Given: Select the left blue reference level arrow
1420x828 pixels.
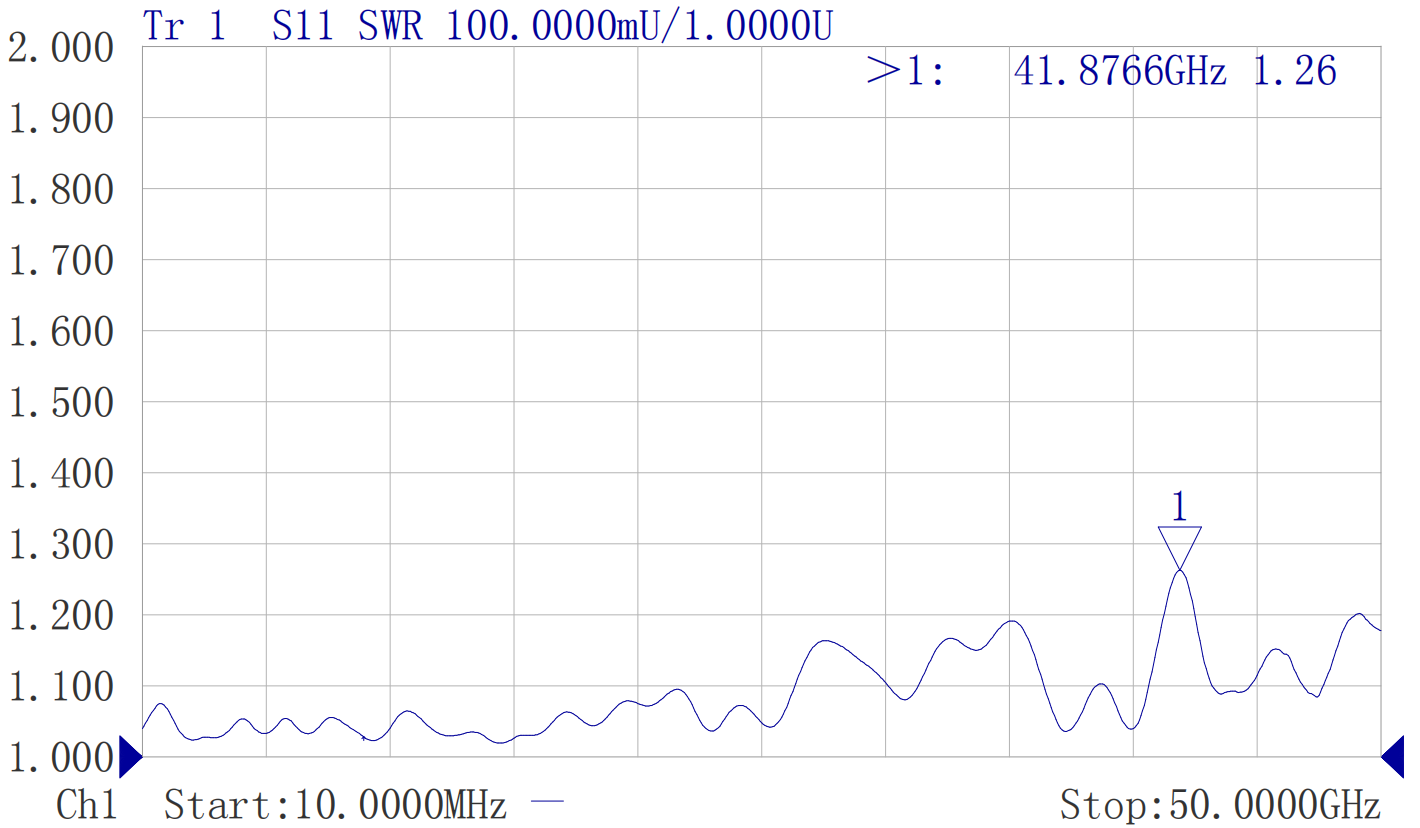Looking at the screenshot, I should pyautogui.click(x=130, y=756).
